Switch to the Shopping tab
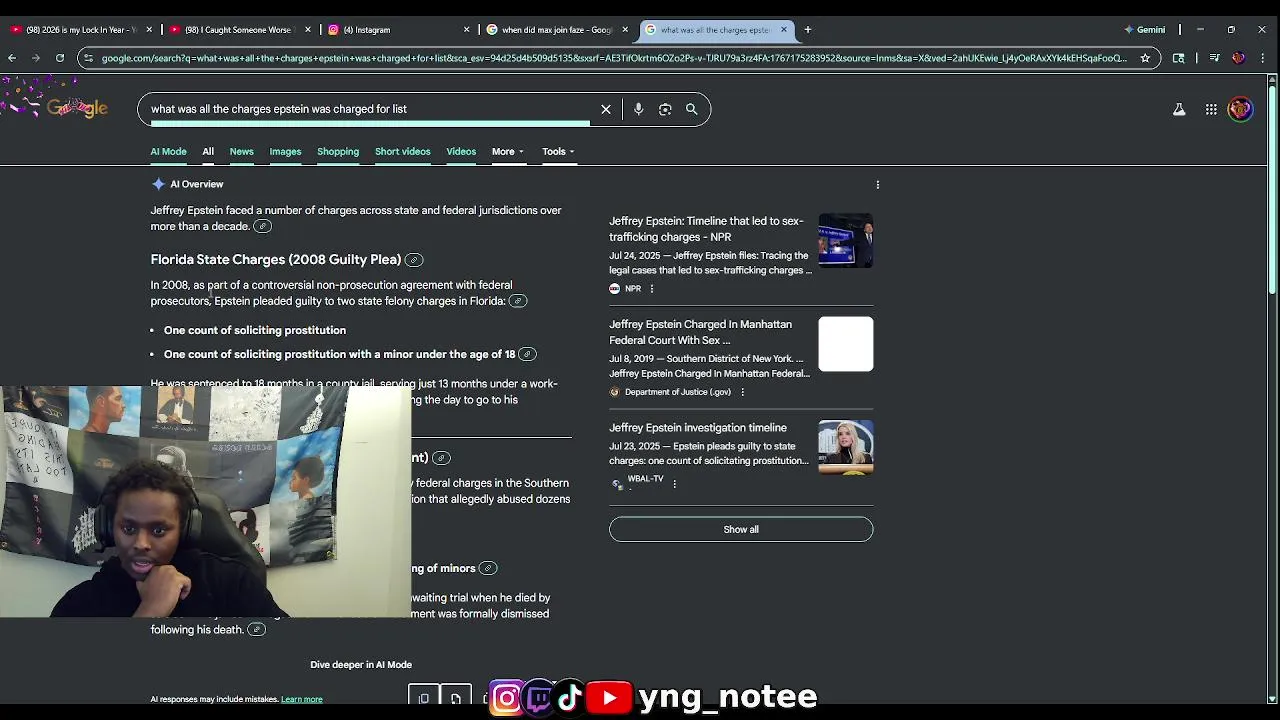 click(x=338, y=152)
